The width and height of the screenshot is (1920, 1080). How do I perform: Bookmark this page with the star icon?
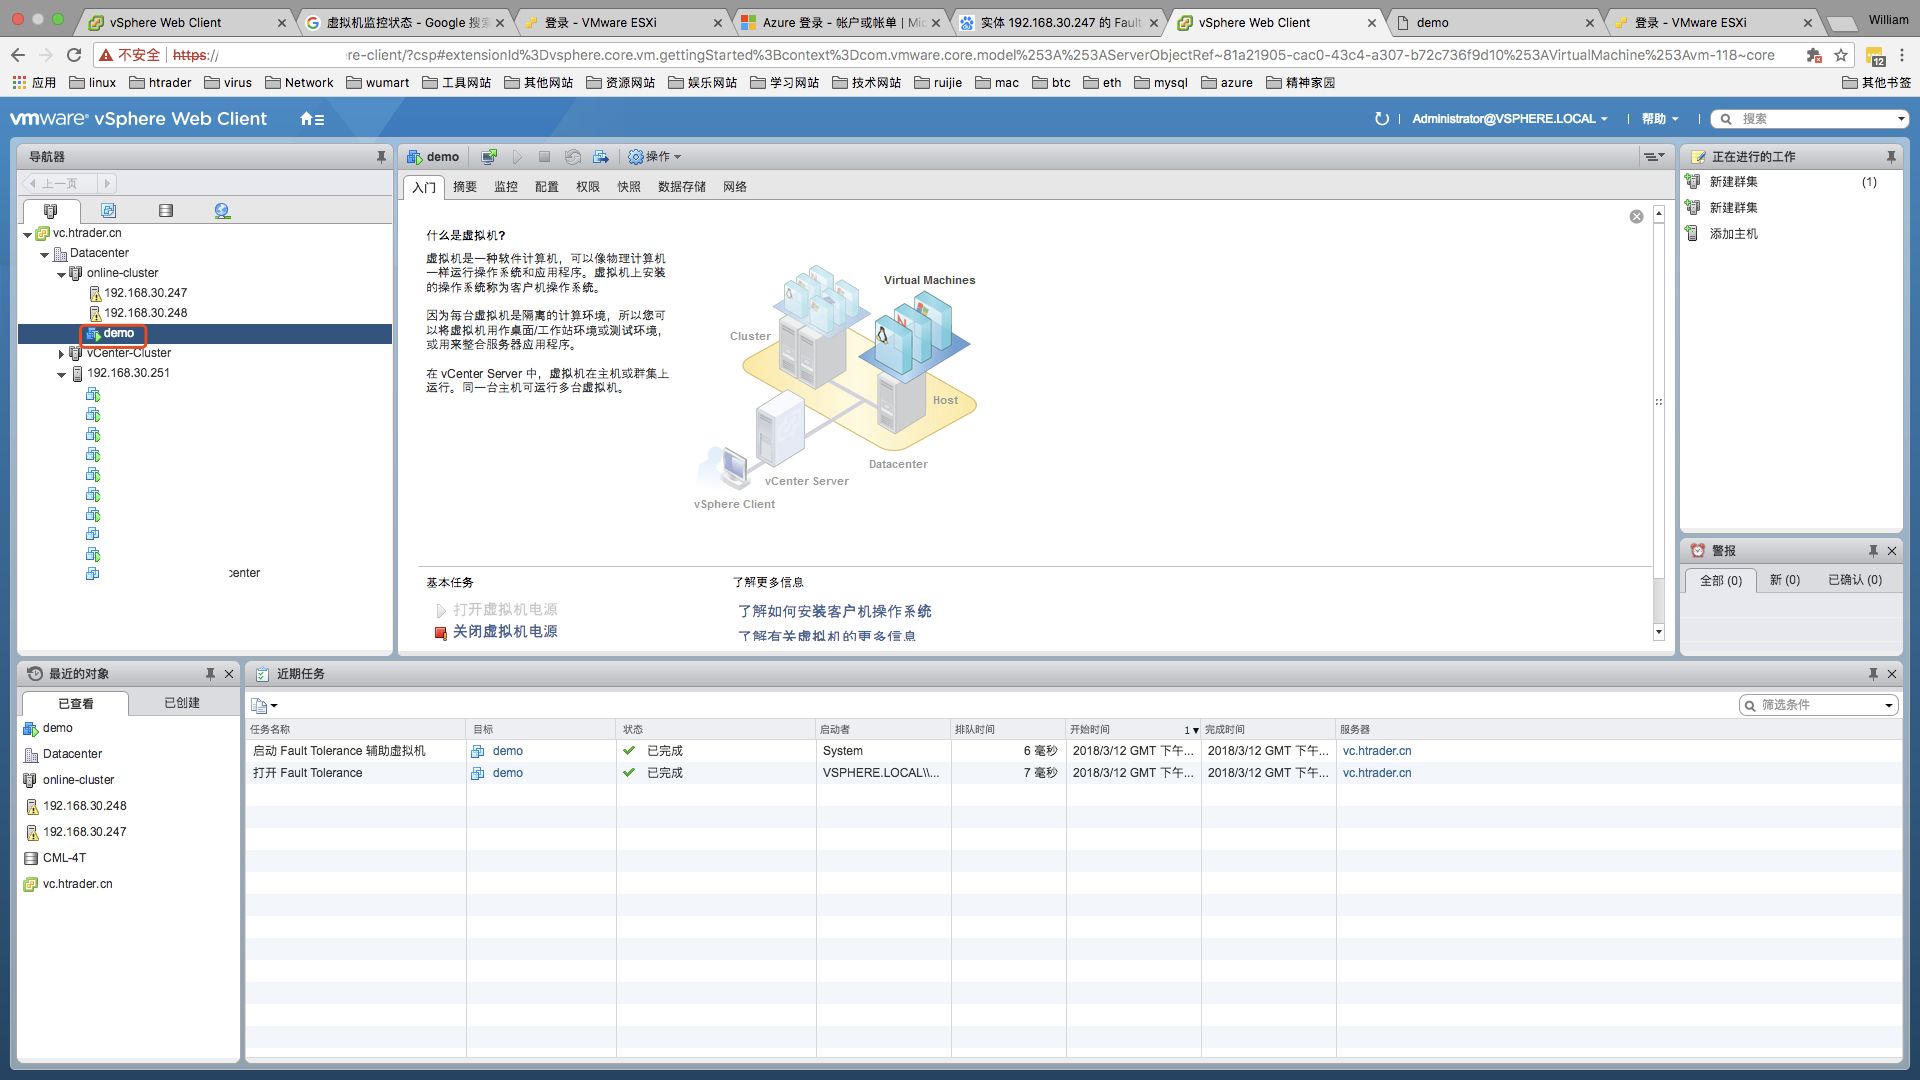point(1841,55)
